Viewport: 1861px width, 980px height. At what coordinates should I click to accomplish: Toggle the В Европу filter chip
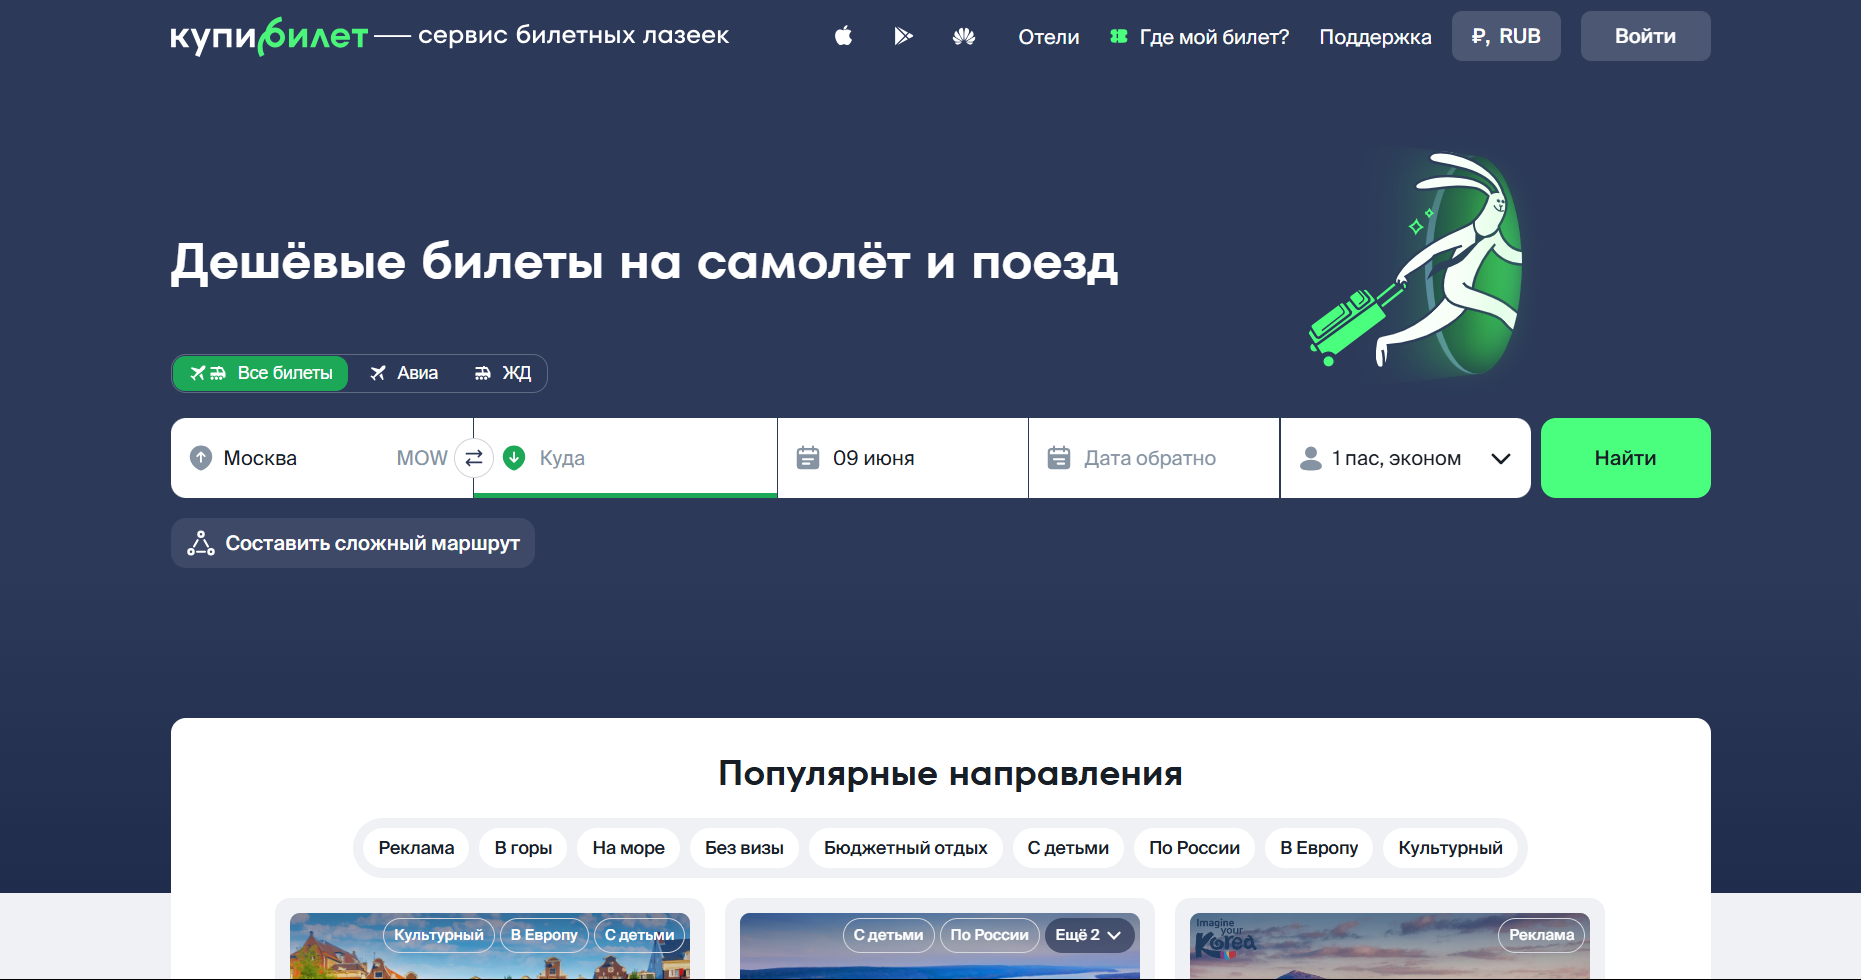pyautogui.click(x=1319, y=848)
